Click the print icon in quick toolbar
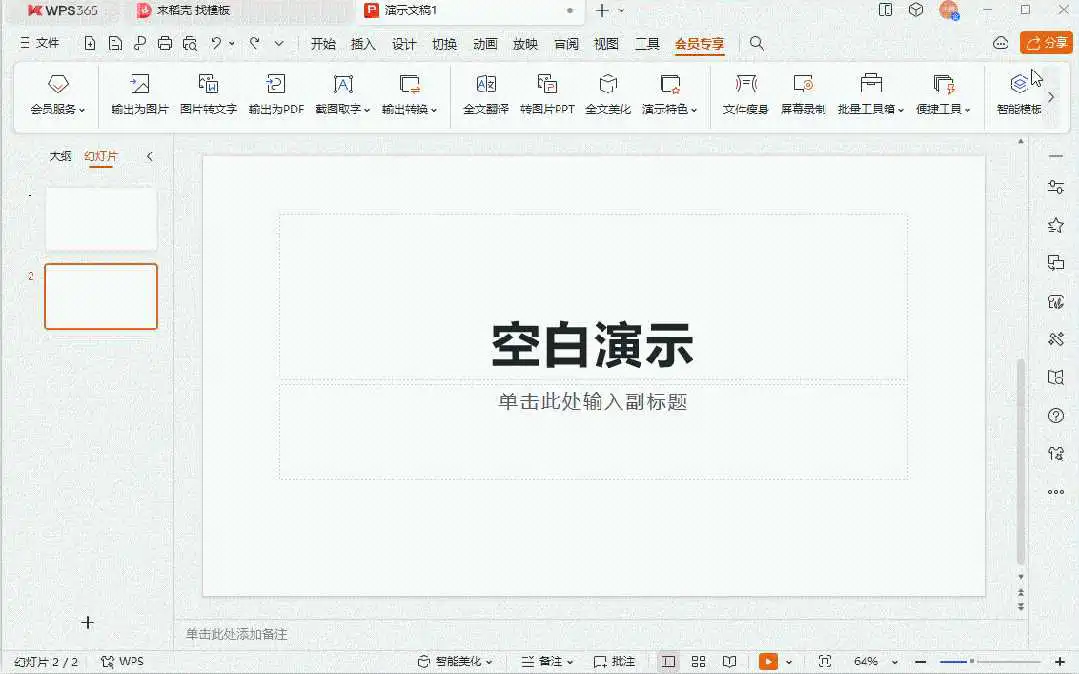1079x674 pixels. 164,43
